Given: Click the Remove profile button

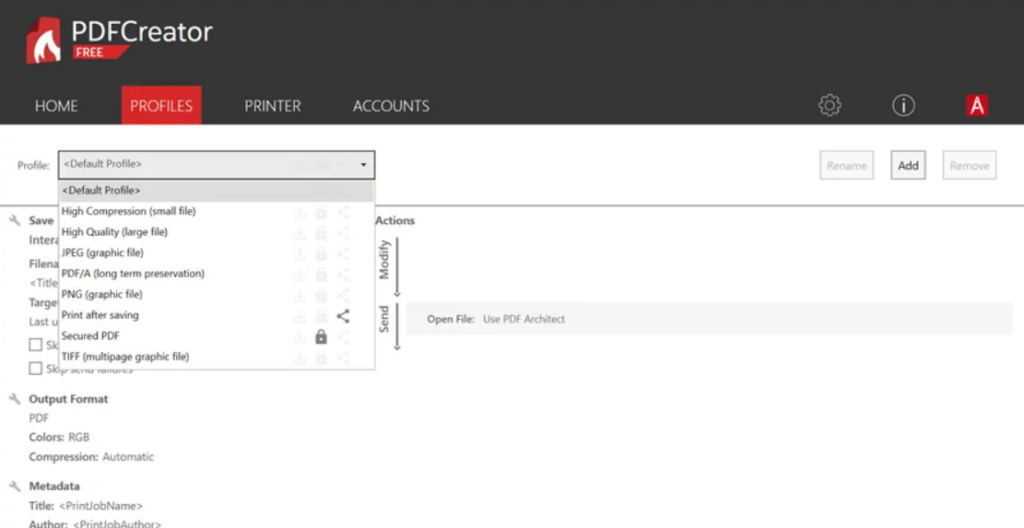Looking at the screenshot, I should [969, 165].
